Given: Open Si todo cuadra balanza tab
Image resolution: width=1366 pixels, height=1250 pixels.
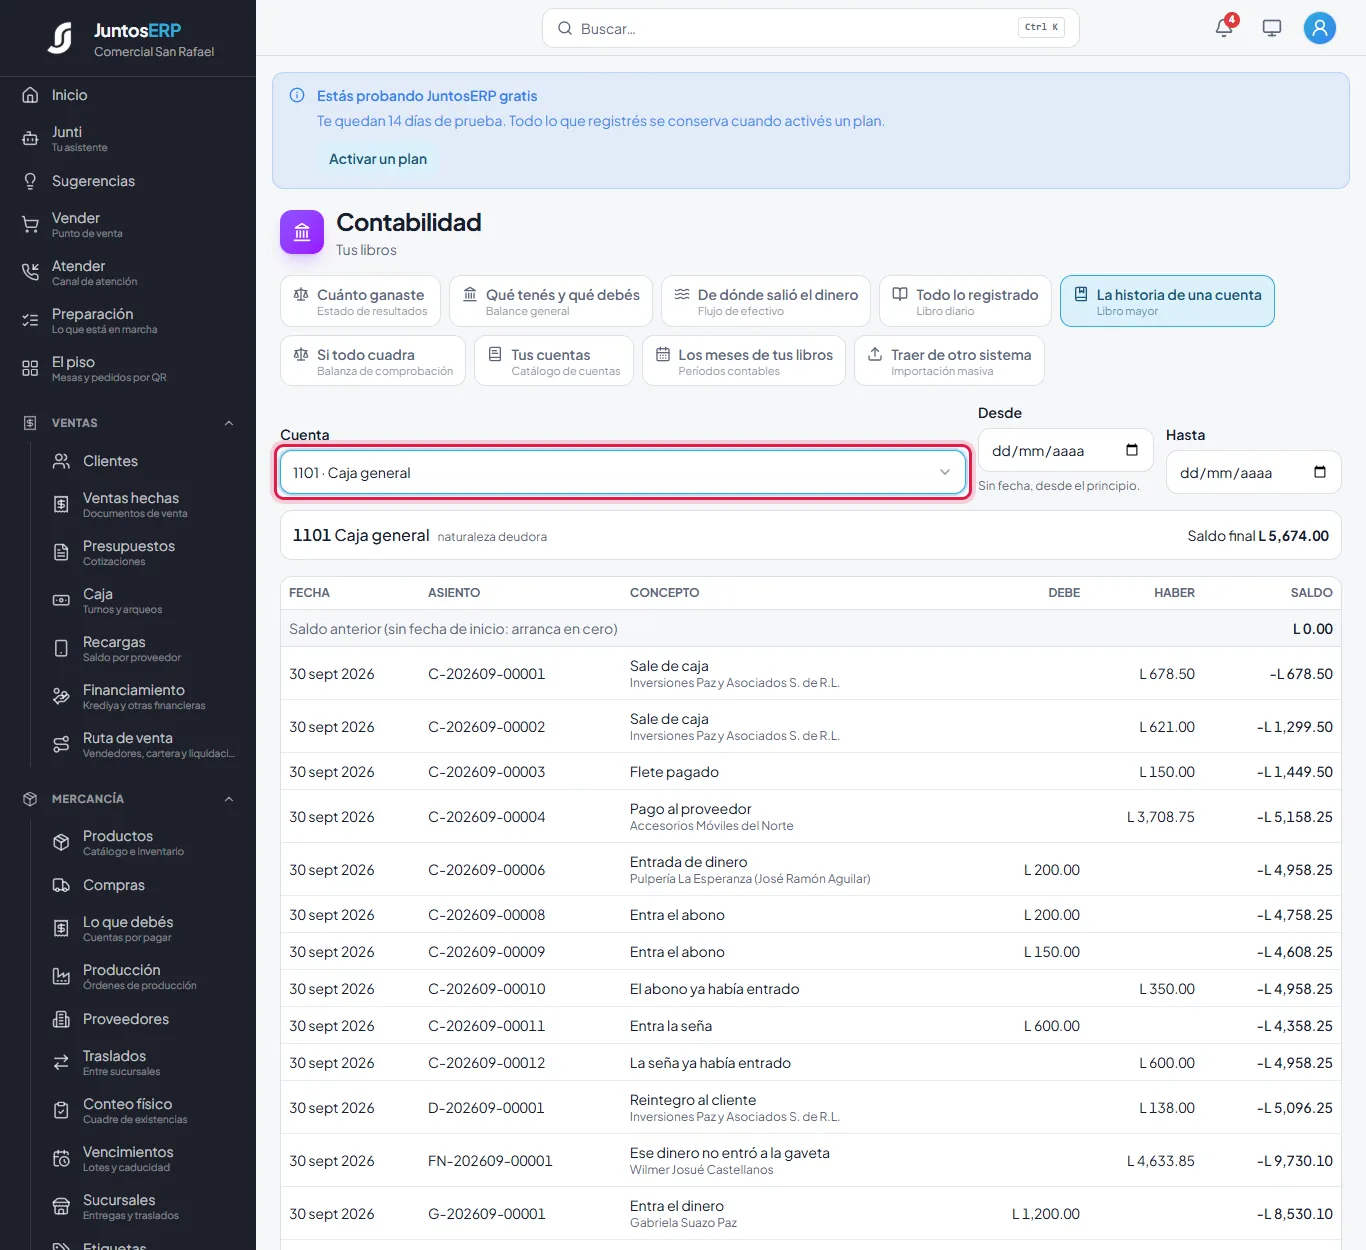Looking at the screenshot, I should (x=373, y=361).
